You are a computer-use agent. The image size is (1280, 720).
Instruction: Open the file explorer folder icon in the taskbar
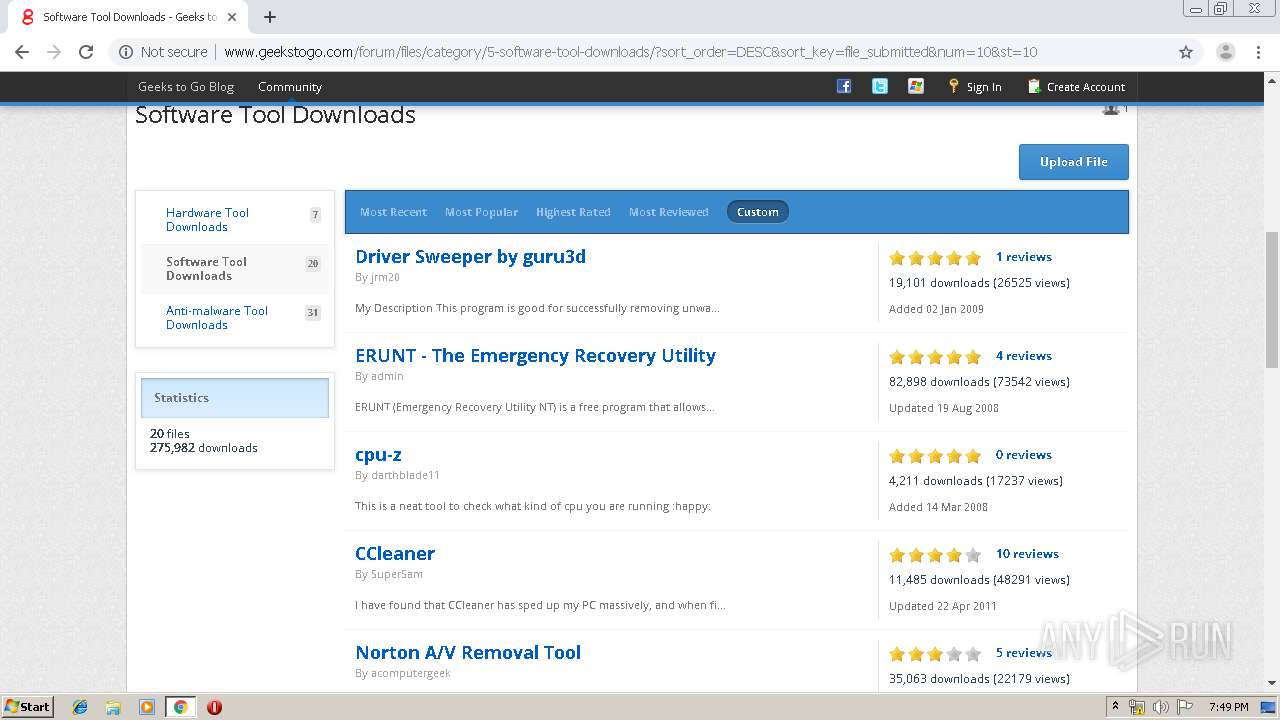click(113, 707)
